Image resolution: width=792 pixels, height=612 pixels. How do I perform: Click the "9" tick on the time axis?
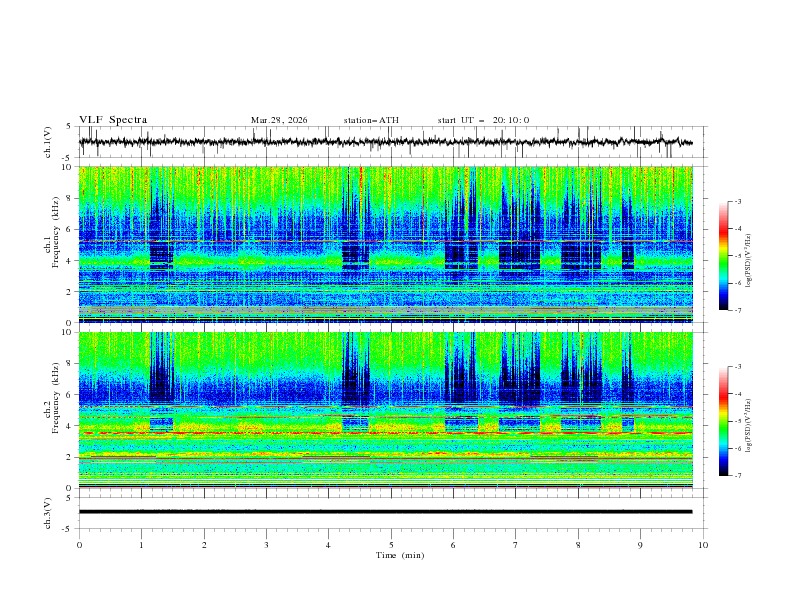[x=640, y=545]
